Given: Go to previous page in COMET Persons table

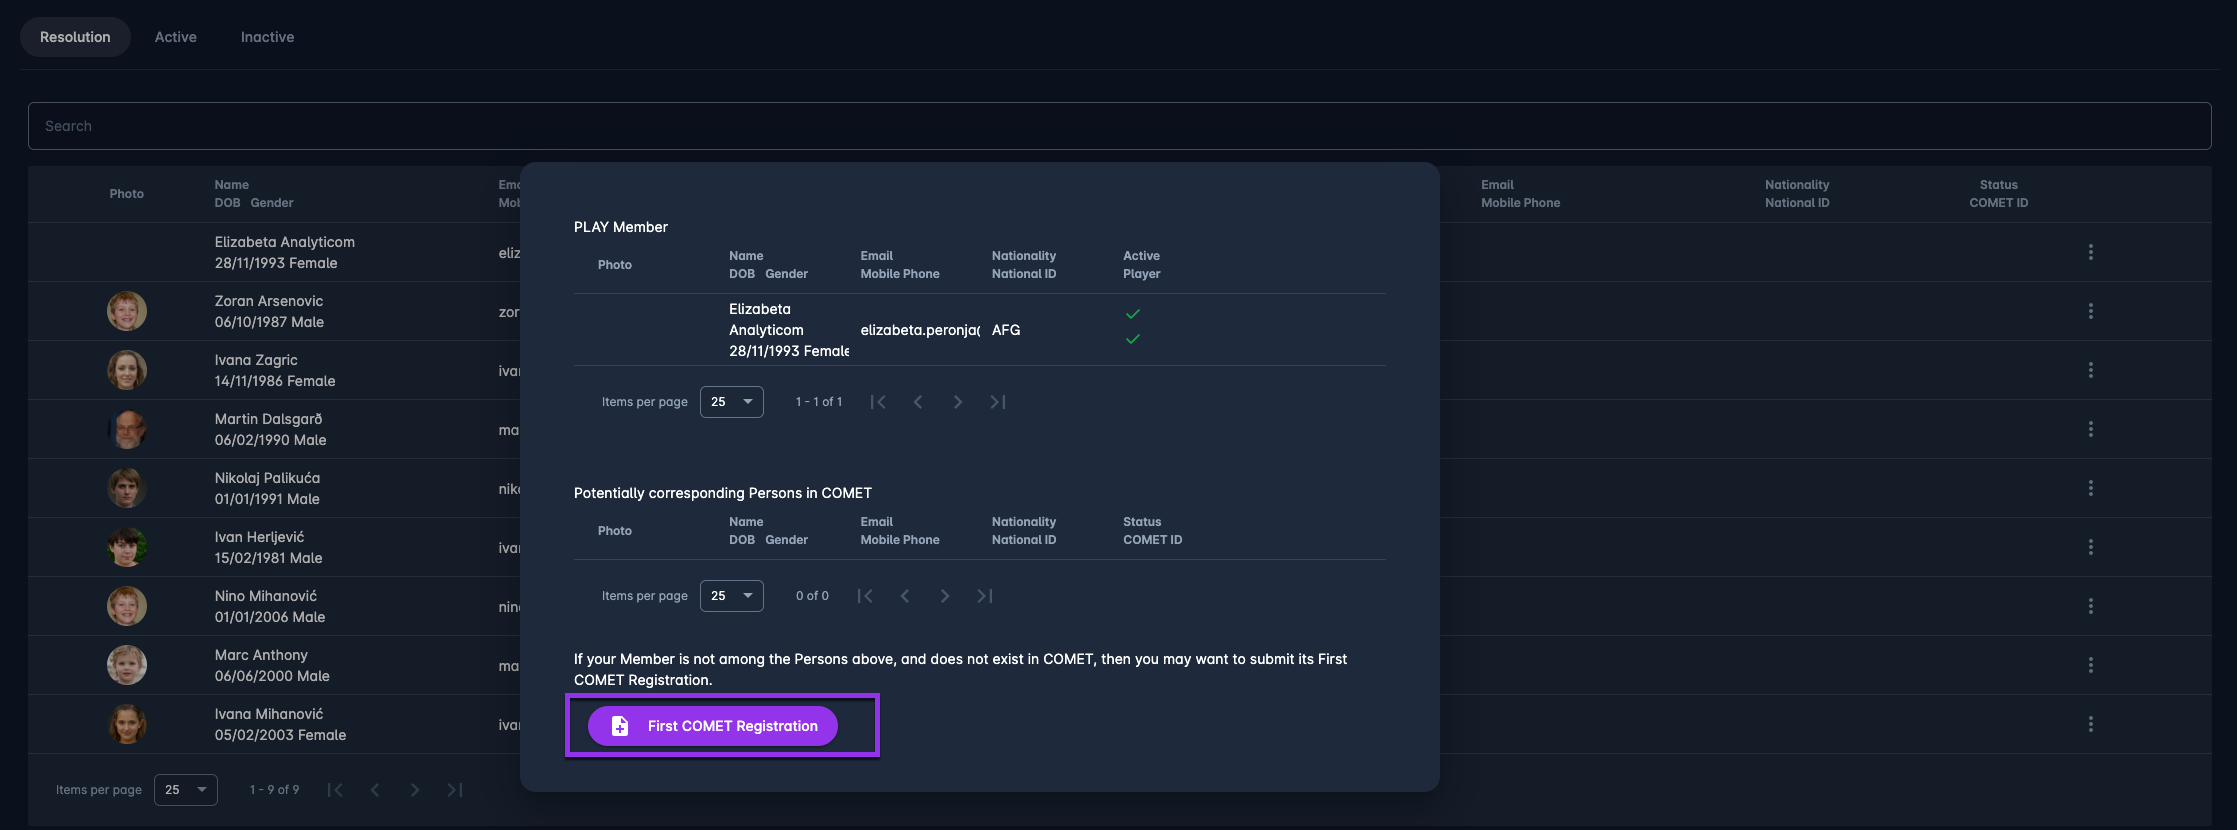Looking at the screenshot, I should tap(905, 596).
